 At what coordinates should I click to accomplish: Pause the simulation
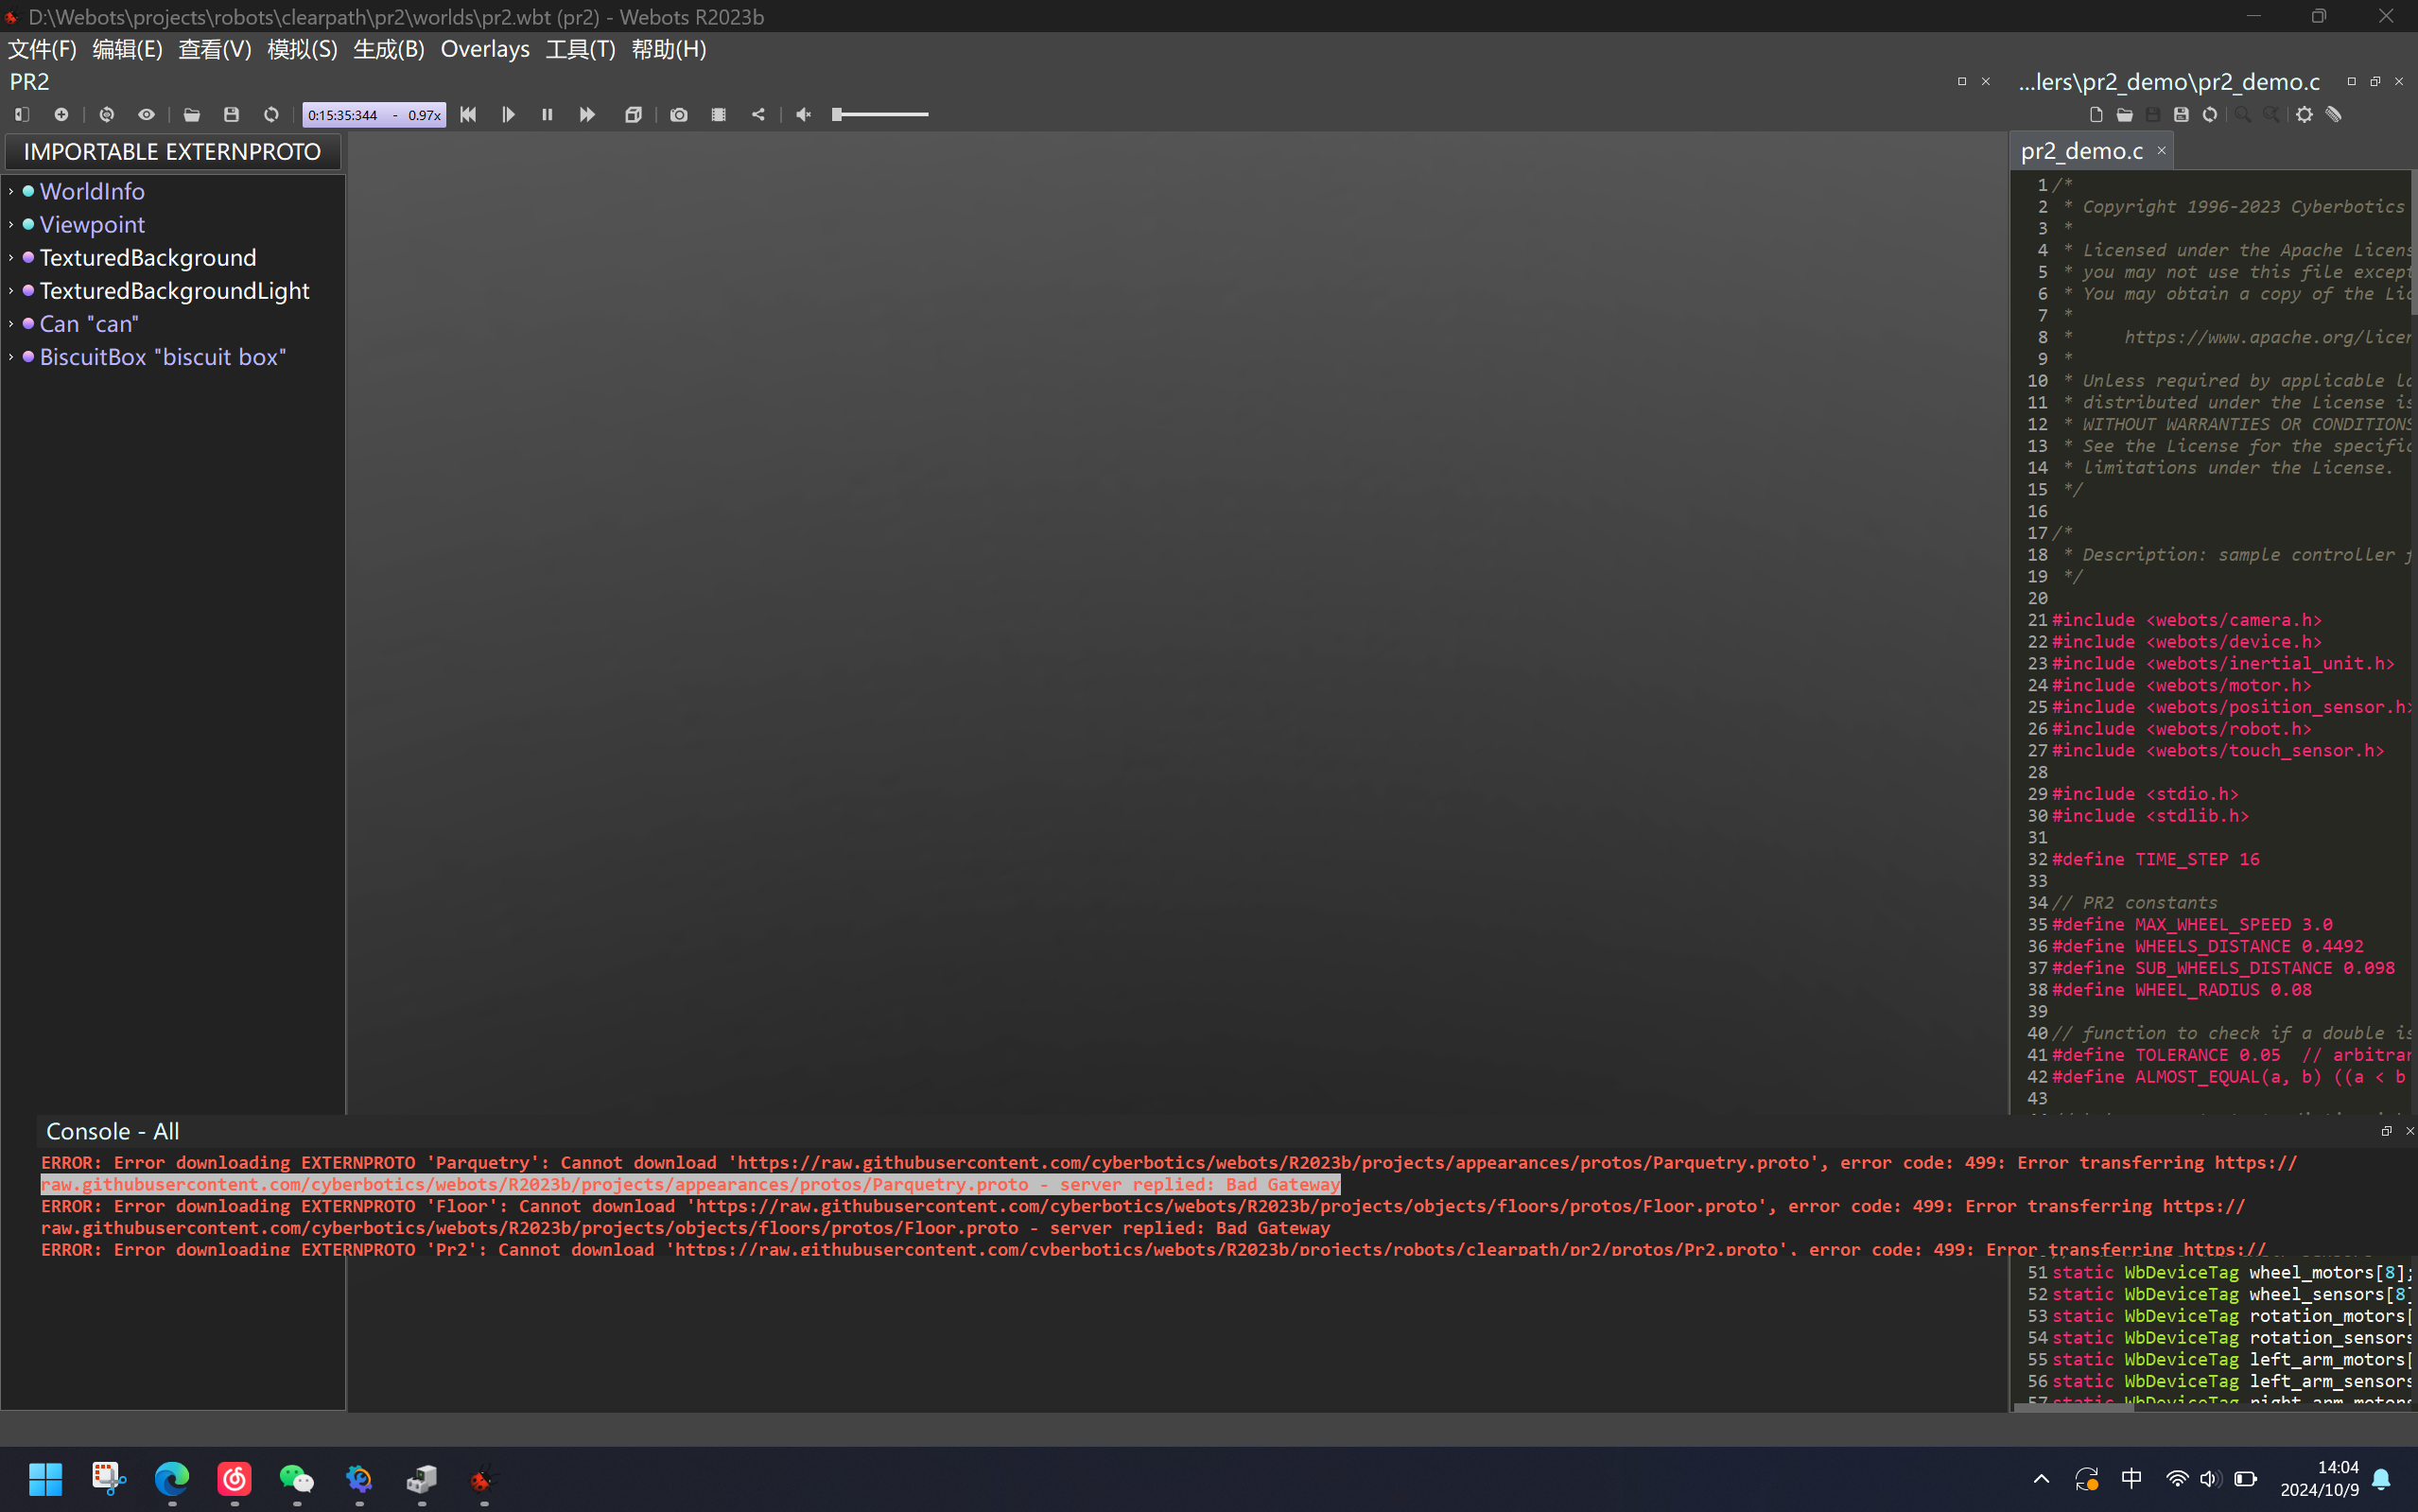tap(547, 115)
